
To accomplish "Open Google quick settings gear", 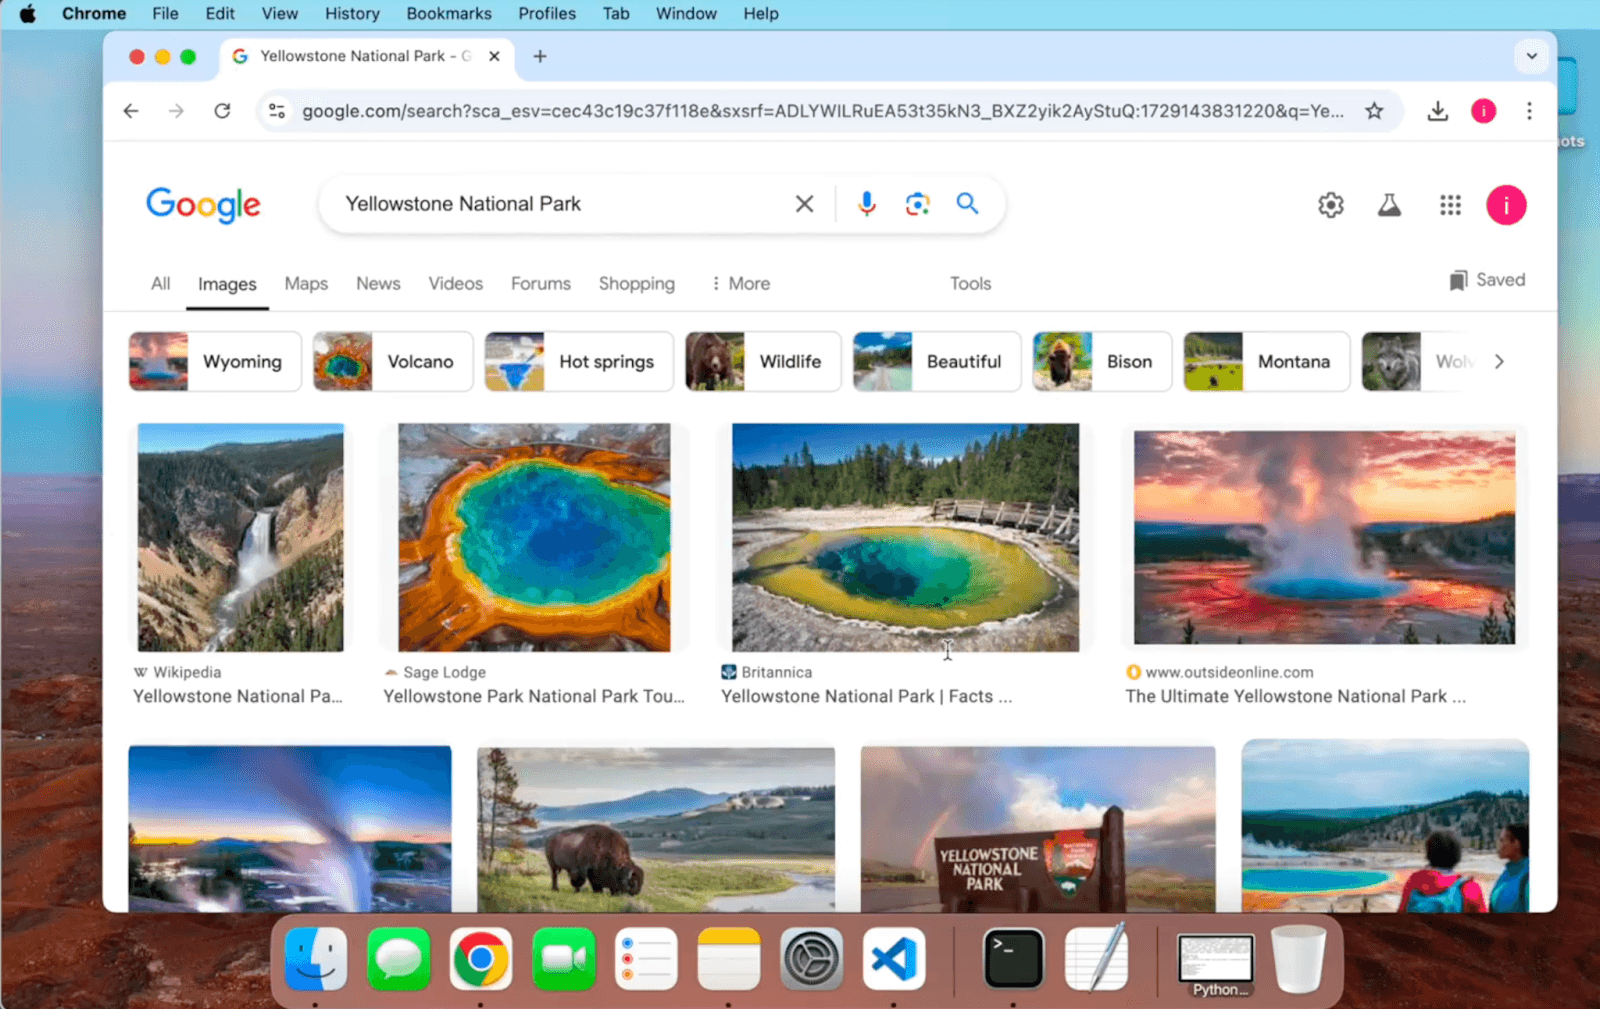I will tap(1330, 205).
